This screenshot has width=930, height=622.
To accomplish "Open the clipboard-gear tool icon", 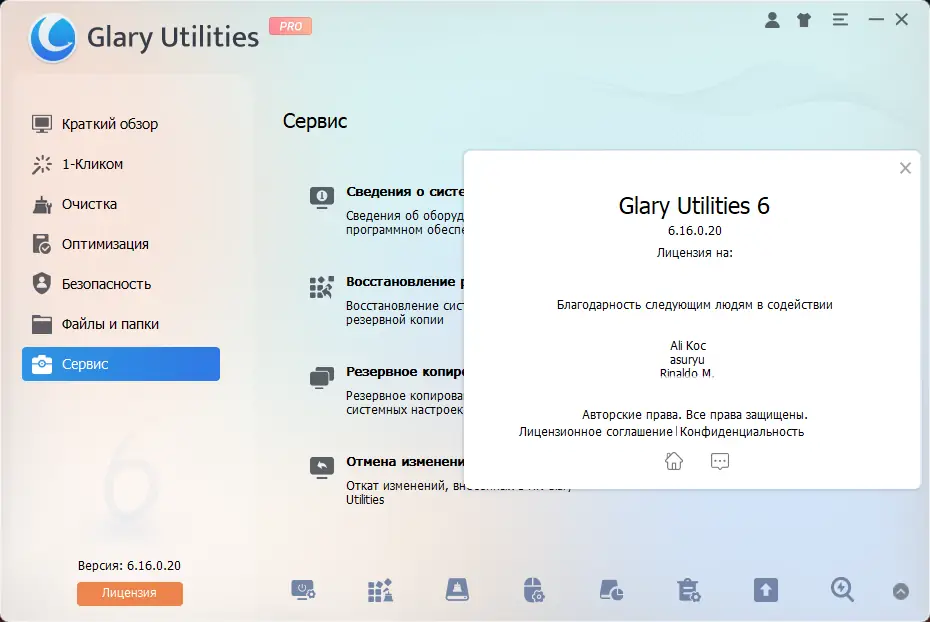I will [x=689, y=591].
